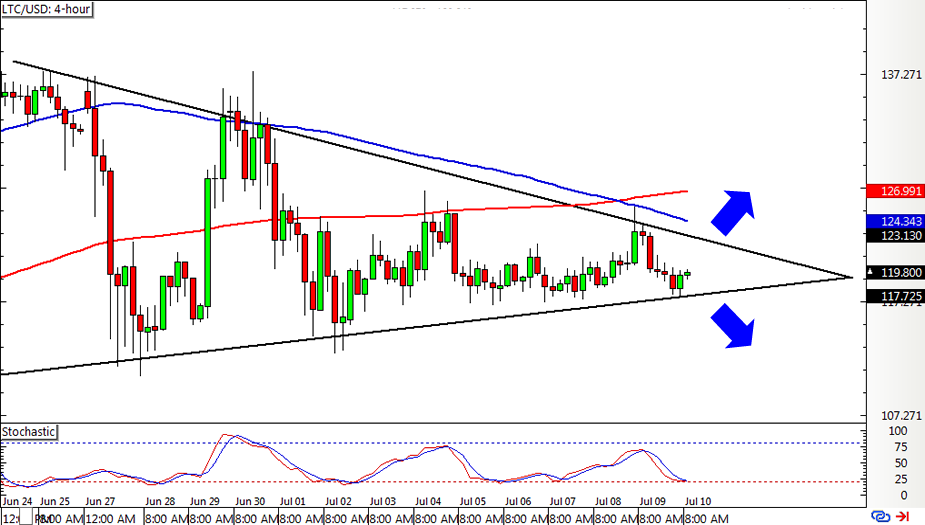925x525 pixels.
Task: Click the Jul 05 date label
Action: [473, 501]
